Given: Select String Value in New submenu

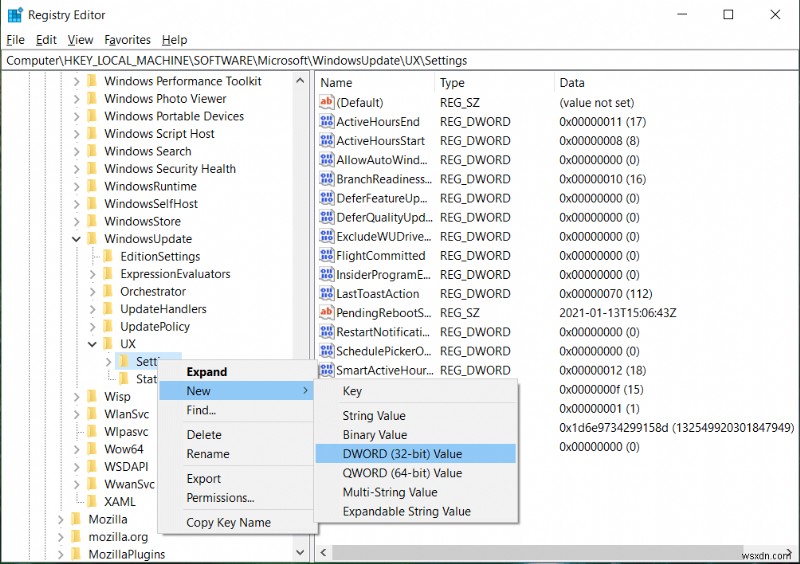Looking at the screenshot, I should point(416,415).
